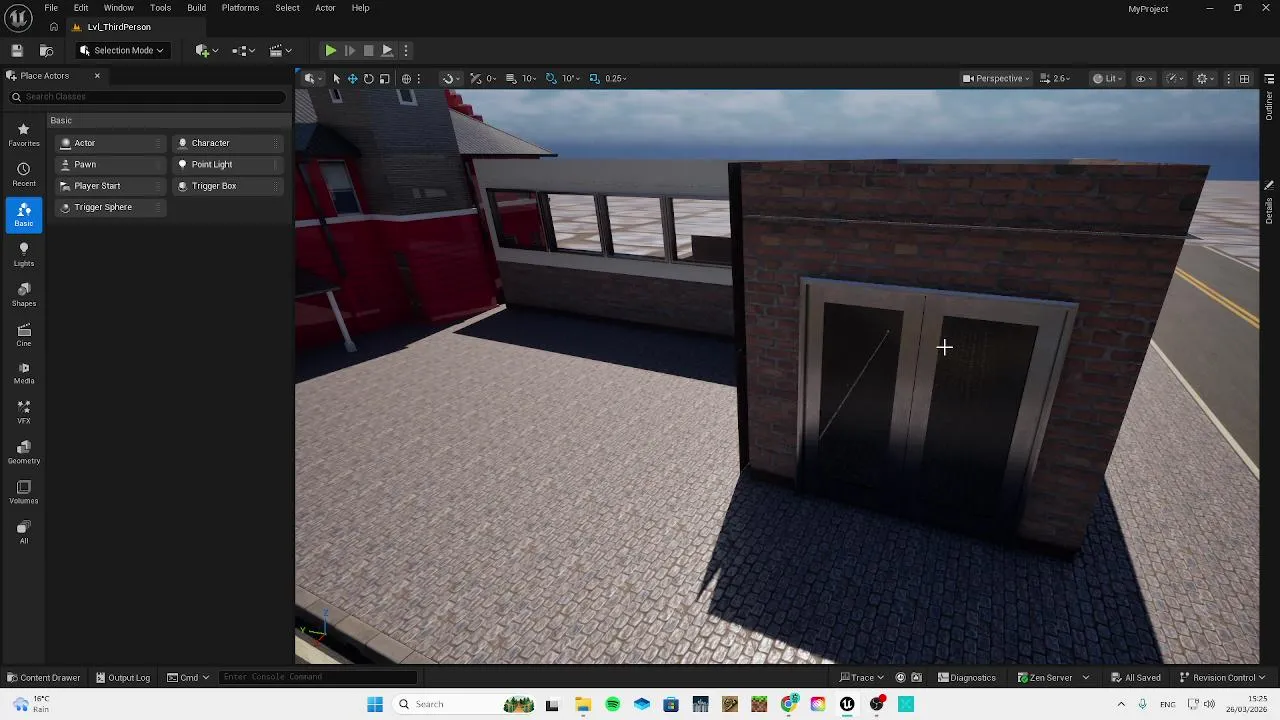
Task: Select the Basic category
Action: pos(24,215)
